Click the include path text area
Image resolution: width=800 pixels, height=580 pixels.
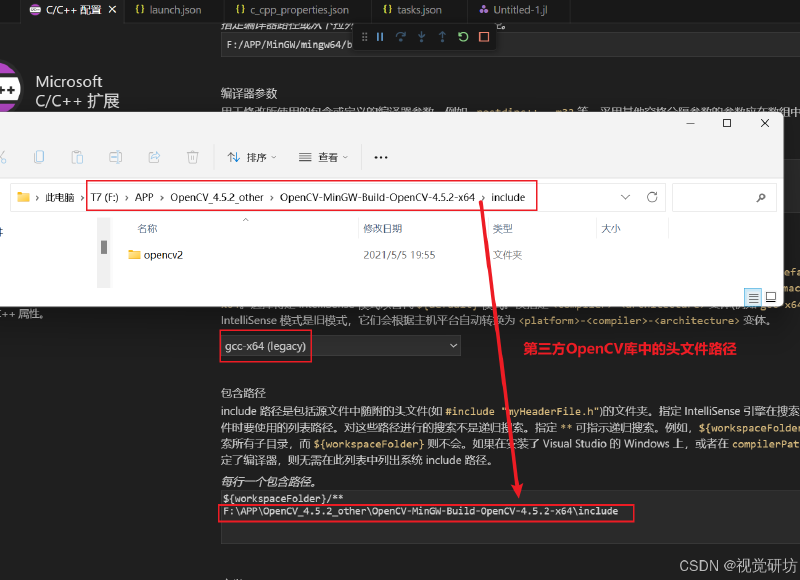tap(510, 517)
